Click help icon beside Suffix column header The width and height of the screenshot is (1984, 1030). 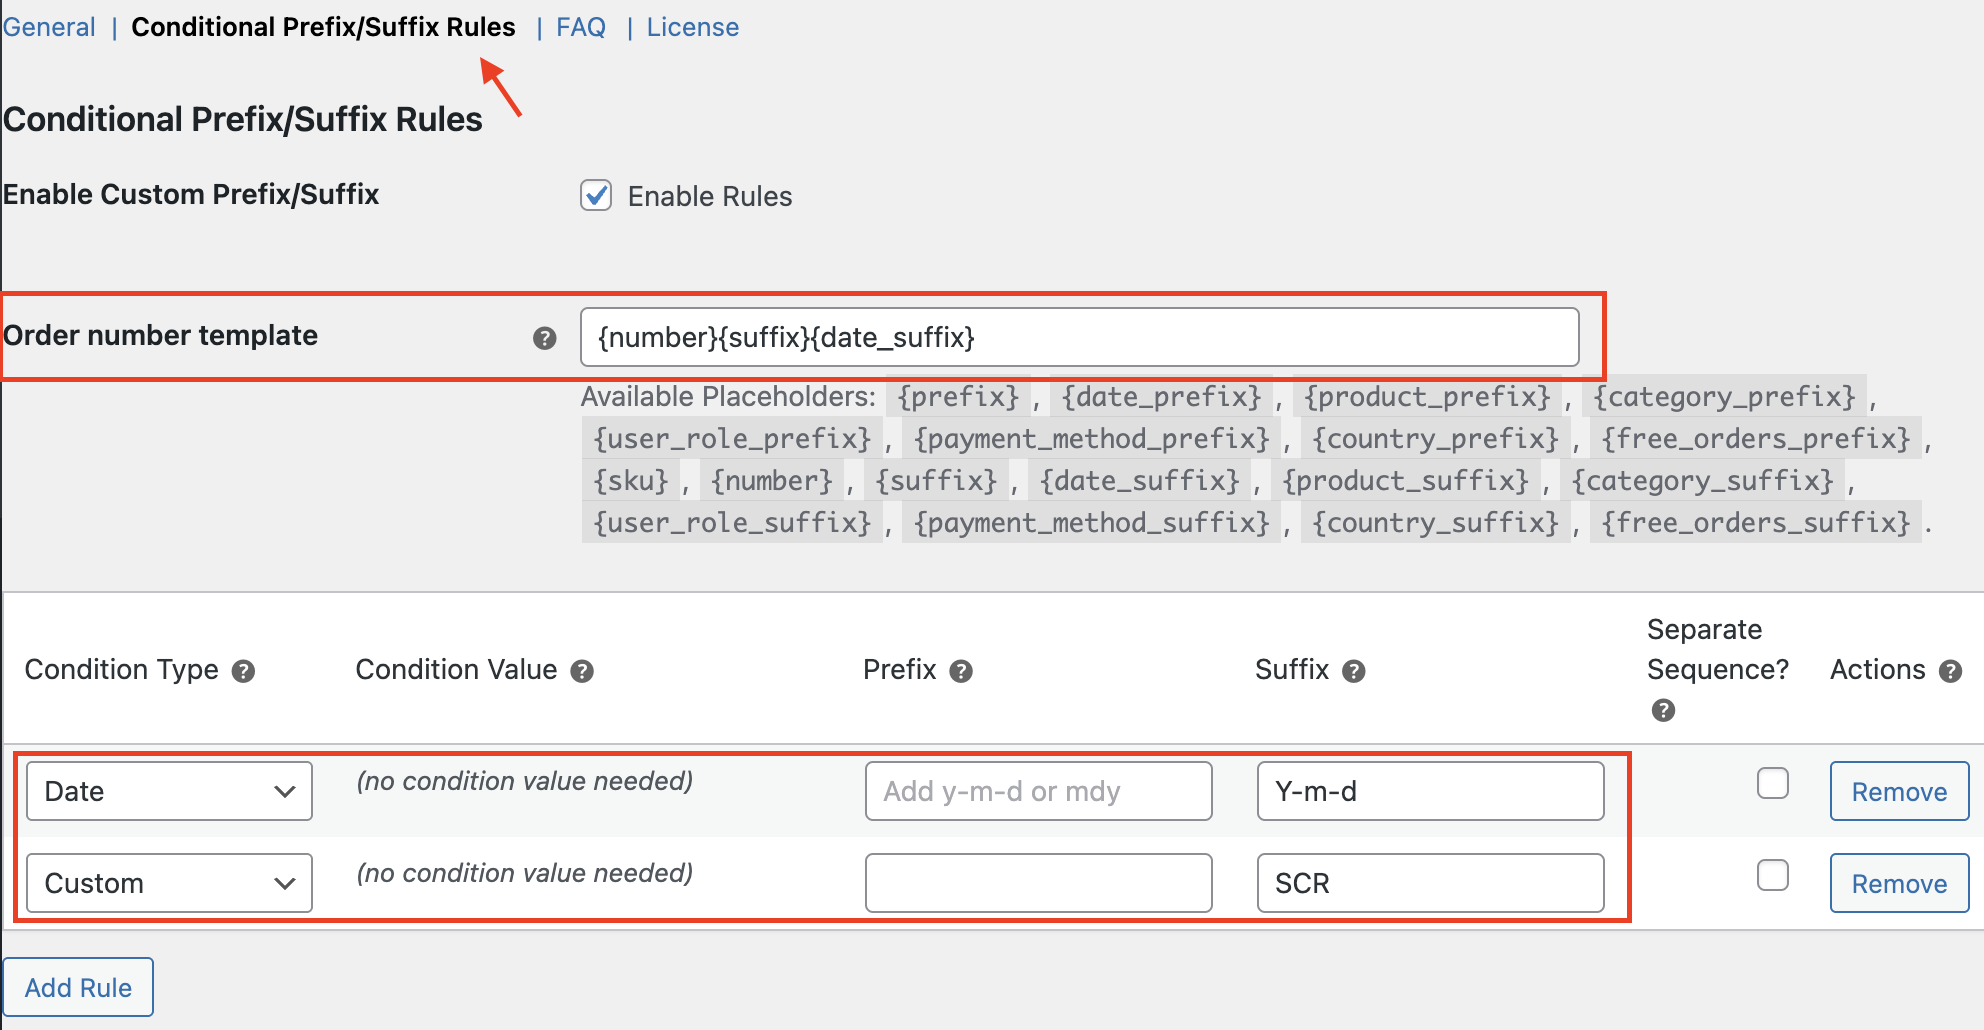[x=1354, y=671]
